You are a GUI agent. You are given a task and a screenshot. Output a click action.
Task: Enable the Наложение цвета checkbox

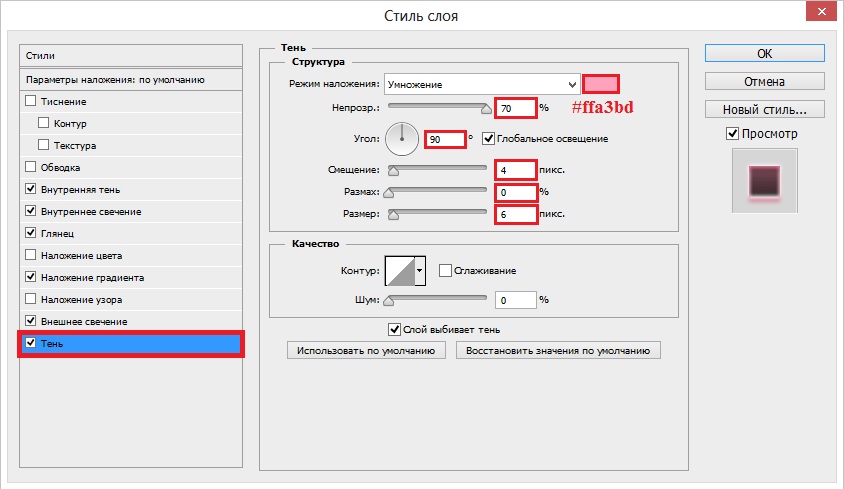[x=31, y=255]
